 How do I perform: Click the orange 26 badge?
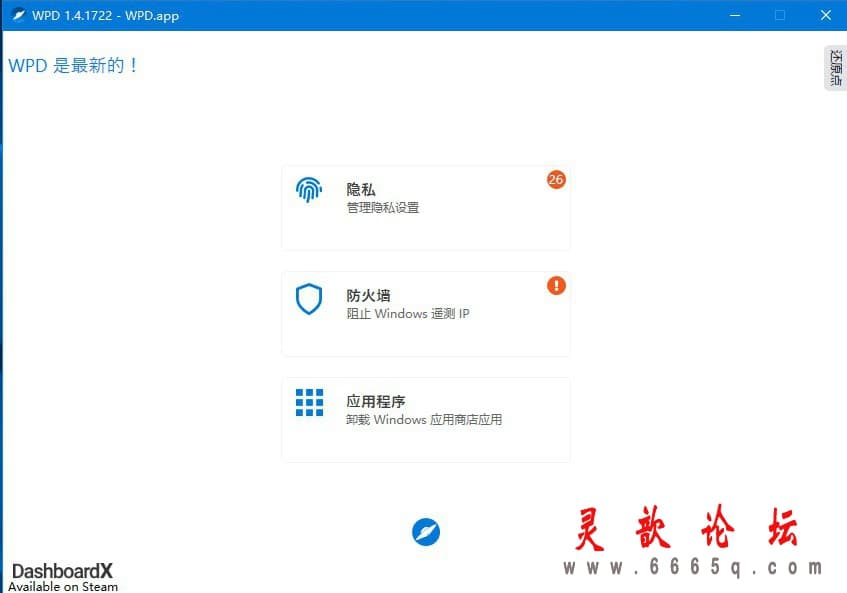click(x=556, y=179)
